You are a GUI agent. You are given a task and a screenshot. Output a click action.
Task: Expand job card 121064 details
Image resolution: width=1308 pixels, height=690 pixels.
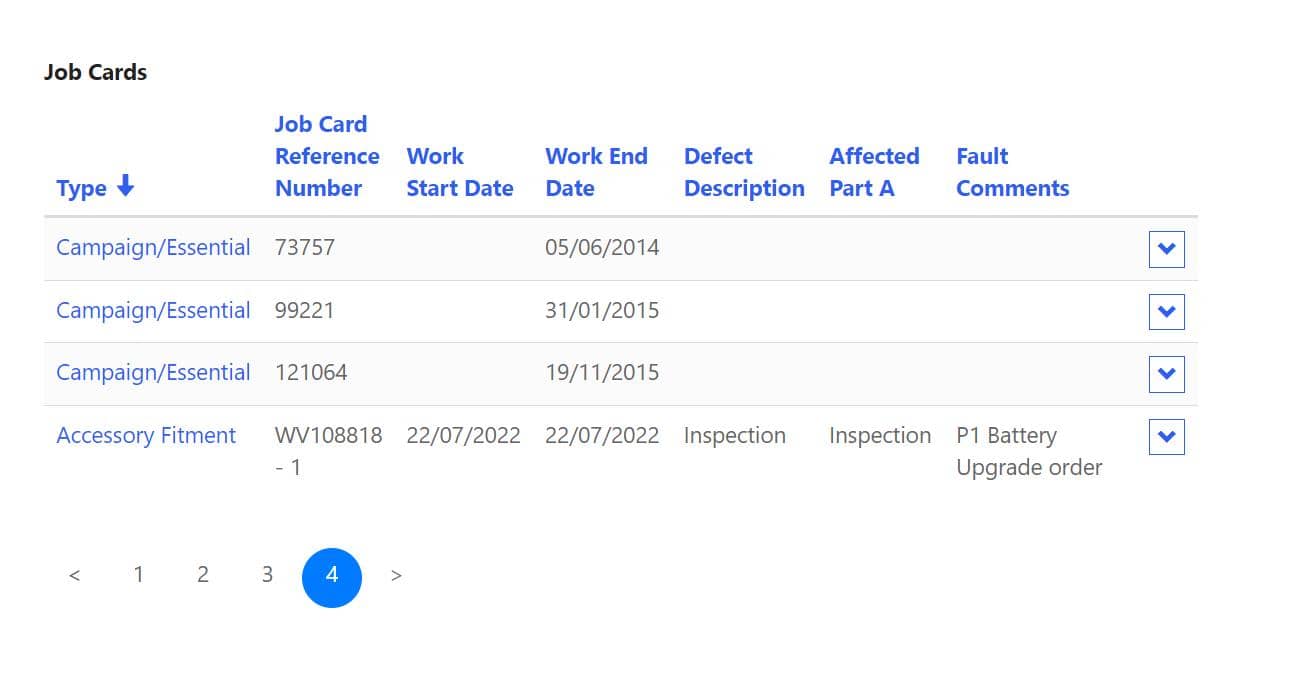pyautogui.click(x=1166, y=374)
